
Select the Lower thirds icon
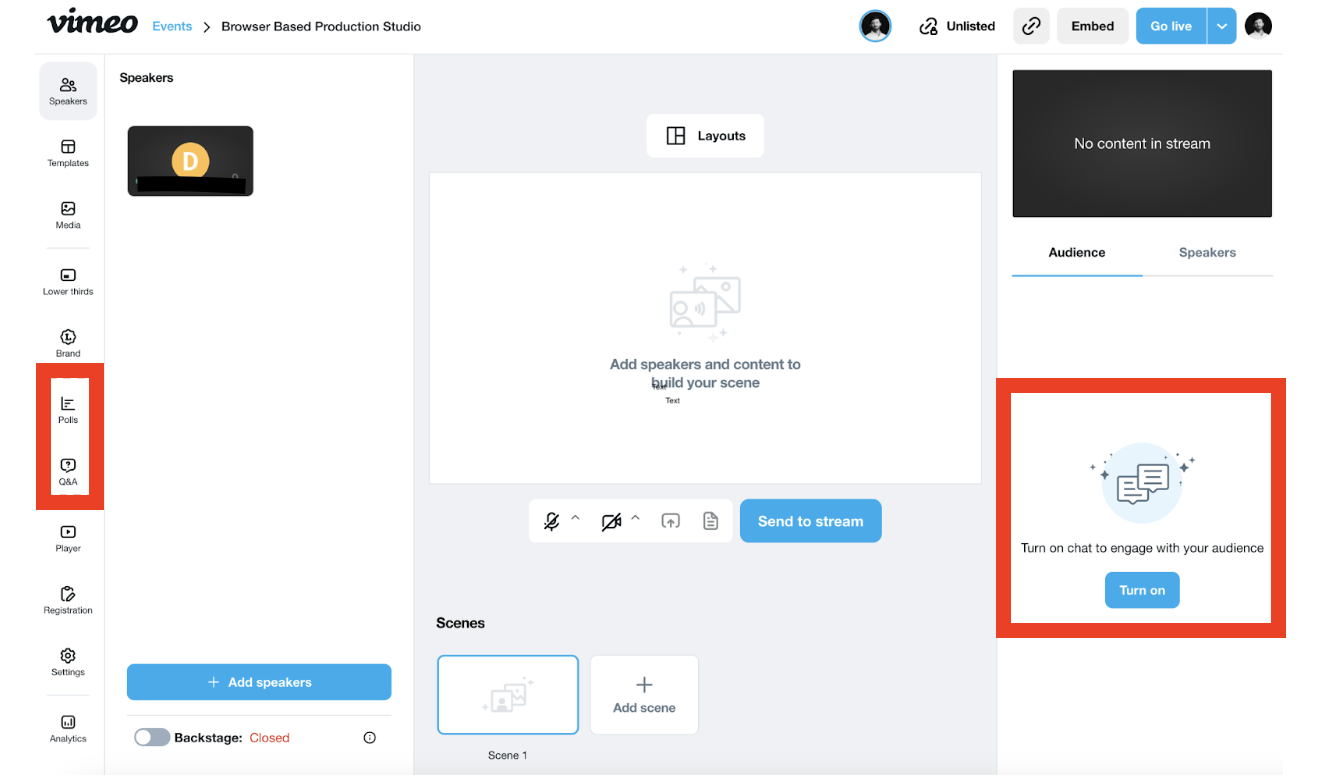click(x=68, y=281)
